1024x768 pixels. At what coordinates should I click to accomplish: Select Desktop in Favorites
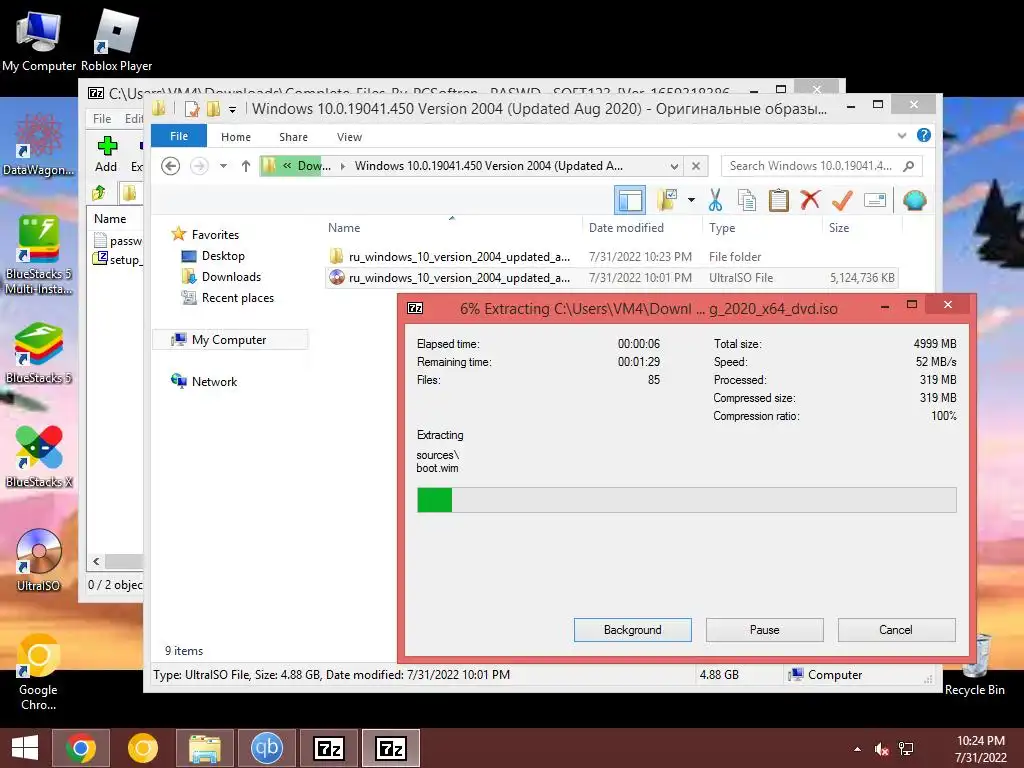coord(223,256)
